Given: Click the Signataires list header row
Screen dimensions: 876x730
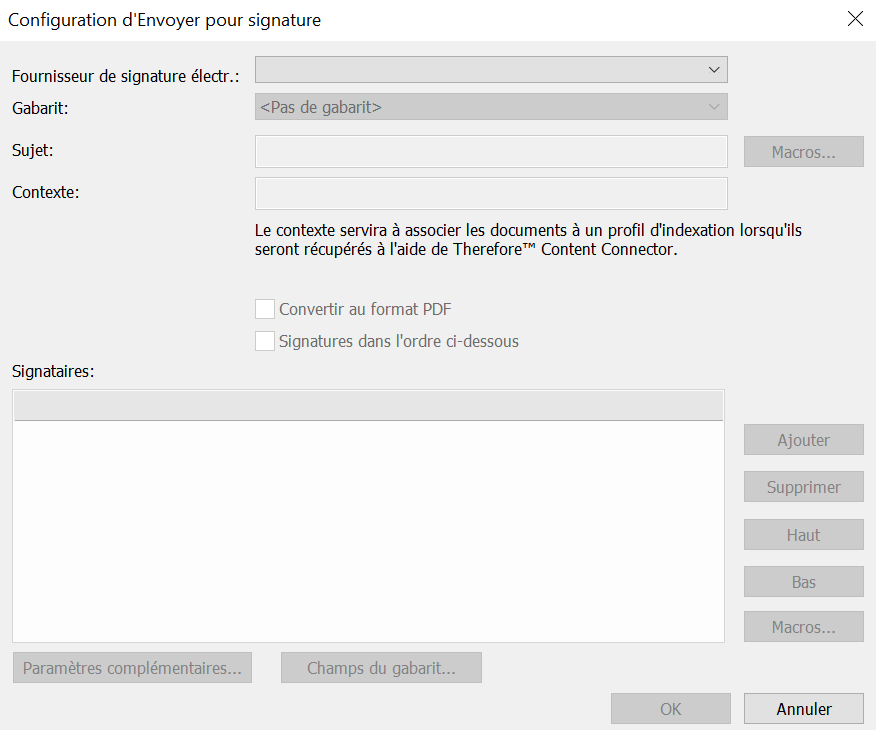Looking at the screenshot, I should coord(368,405).
